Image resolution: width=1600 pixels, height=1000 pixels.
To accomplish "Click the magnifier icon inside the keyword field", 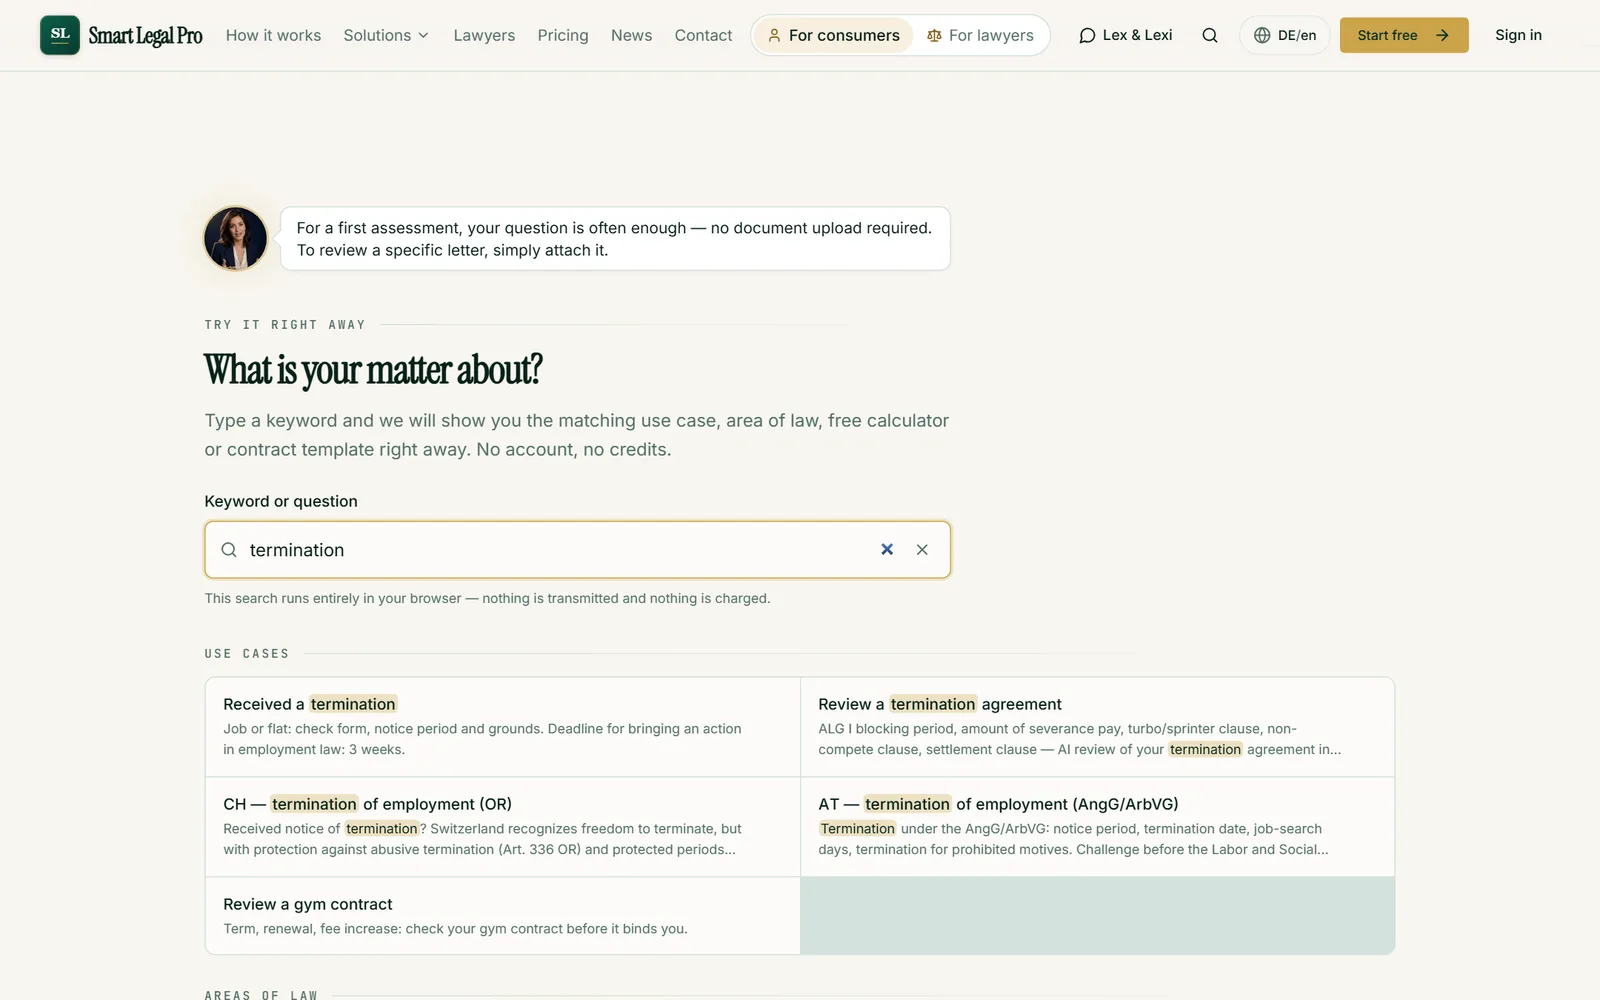I will [229, 549].
